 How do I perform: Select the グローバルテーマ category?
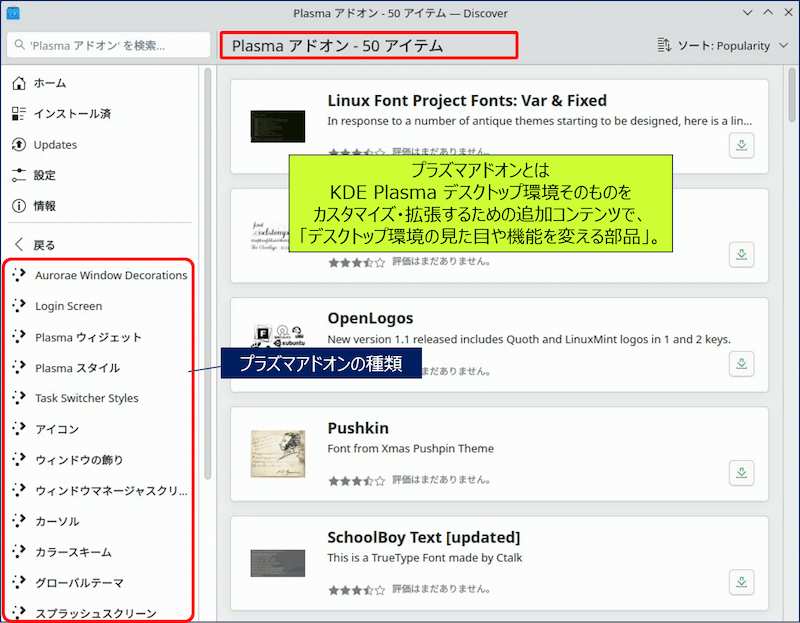tap(79, 582)
